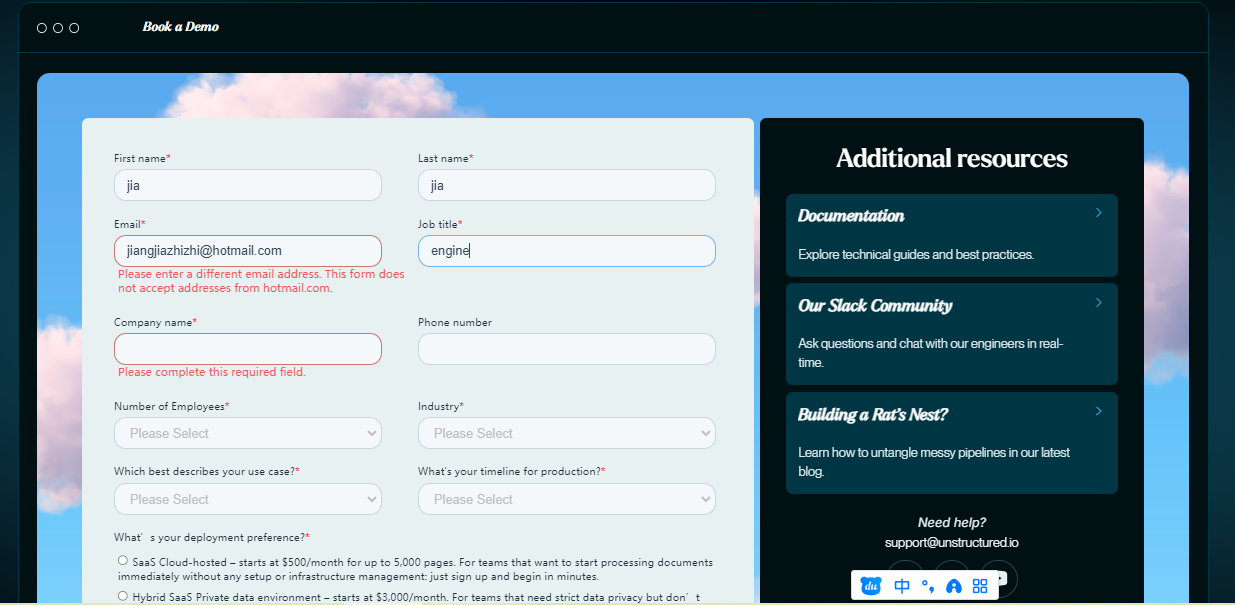Viewport: 1235px width, 605px height.
Task: Open the IME toolbox grid icon
Action: tap(980, 586)
